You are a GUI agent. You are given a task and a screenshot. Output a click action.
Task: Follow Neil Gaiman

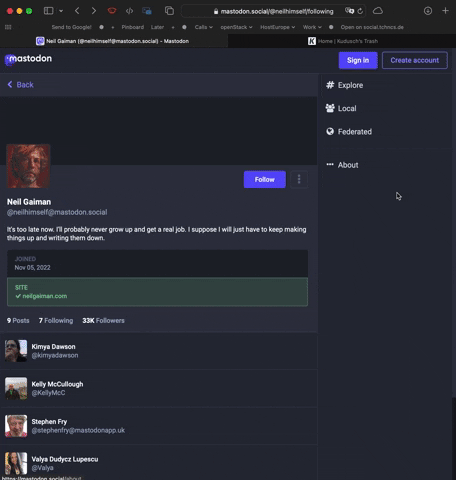pyautogui.click(x=265, y=179)
